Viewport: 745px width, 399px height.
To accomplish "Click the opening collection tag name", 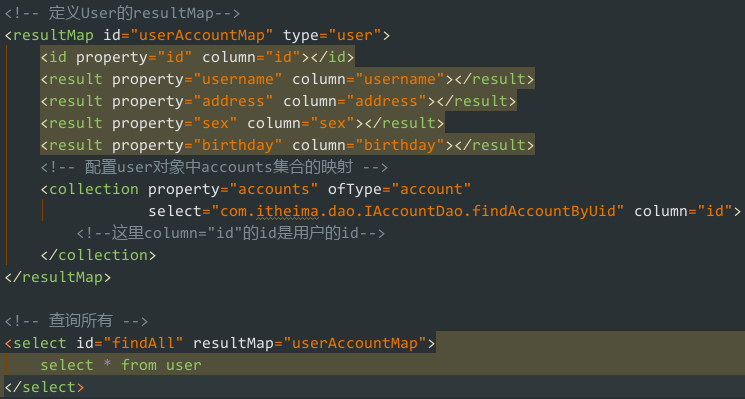I will pos(94,189).
